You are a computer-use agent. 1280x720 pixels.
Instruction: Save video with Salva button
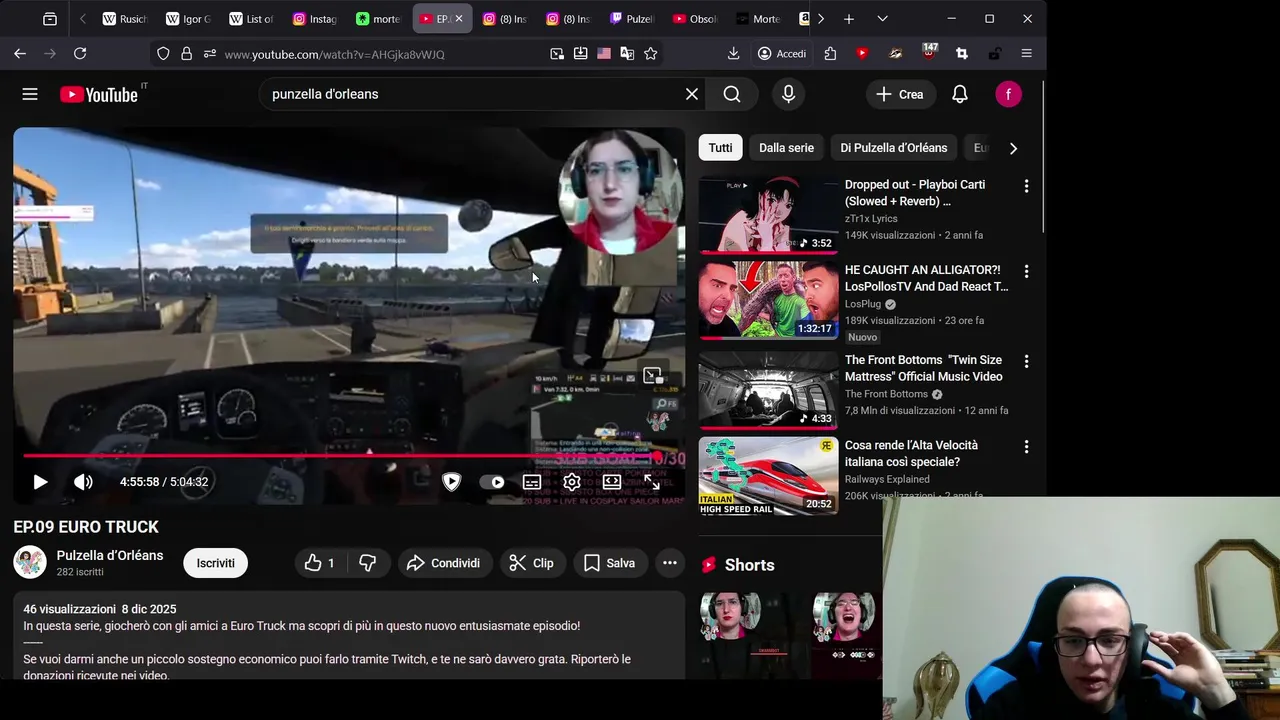610,563
